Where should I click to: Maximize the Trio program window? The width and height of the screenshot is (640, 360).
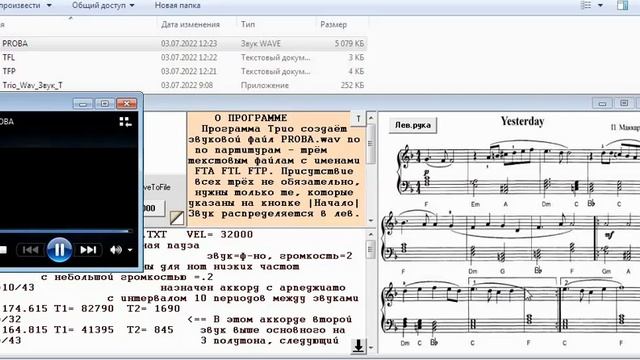click(x=624, y=103)
